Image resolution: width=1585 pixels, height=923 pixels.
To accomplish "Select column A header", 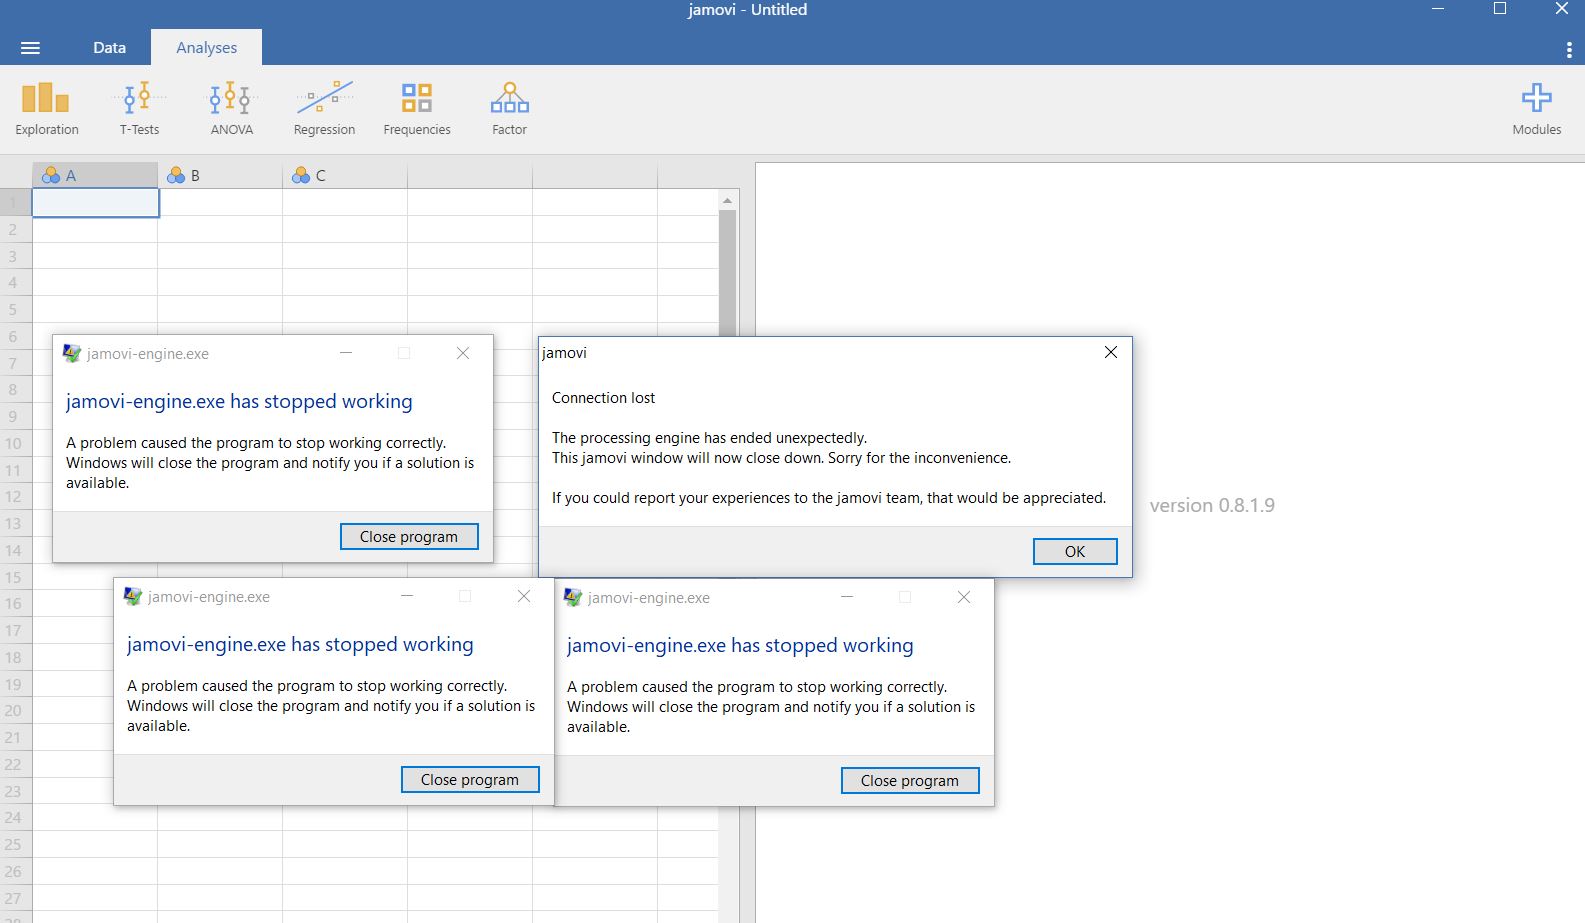I will [95, 175].
